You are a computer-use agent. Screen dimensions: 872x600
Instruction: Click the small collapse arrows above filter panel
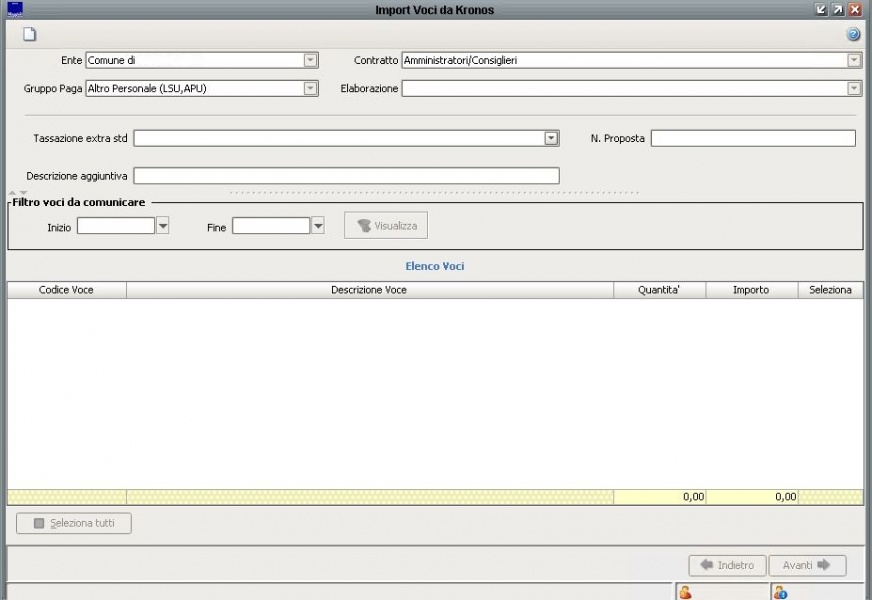[18, 192]
